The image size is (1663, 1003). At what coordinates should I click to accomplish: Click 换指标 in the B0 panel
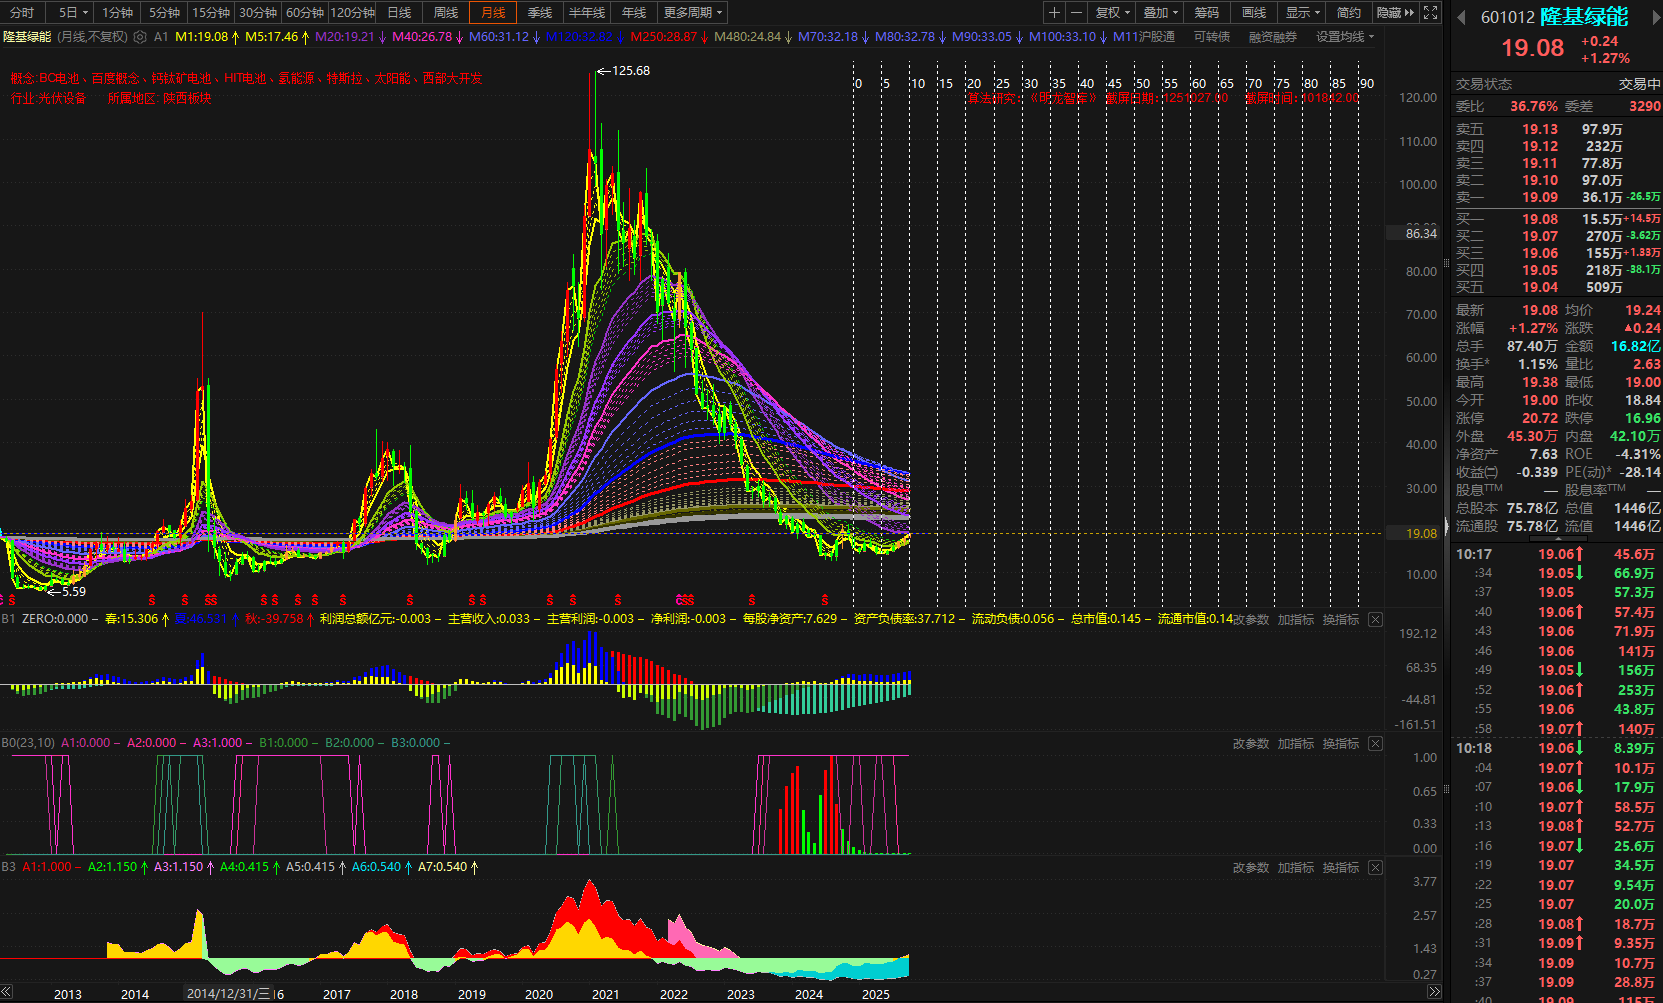(1340, 744)
